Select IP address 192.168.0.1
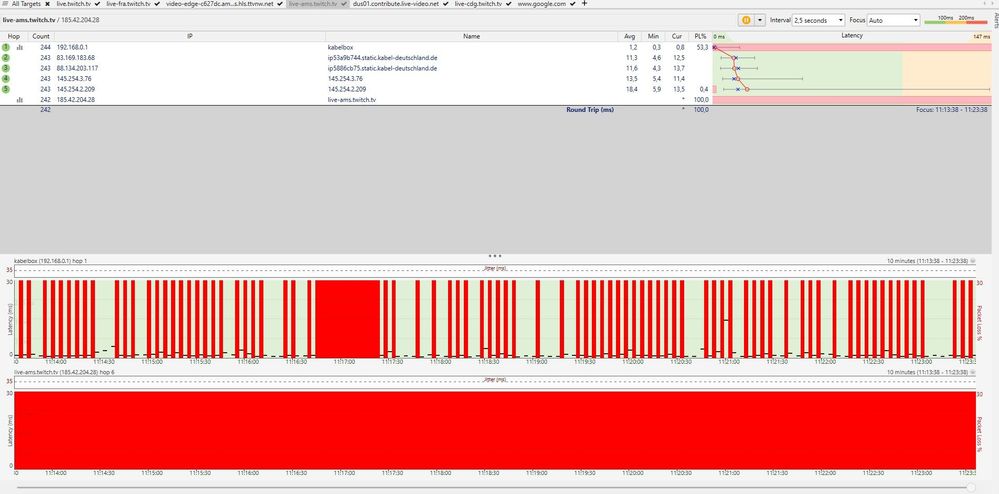The width and height of the screenshot is (999, 494). tap(72, 47)
